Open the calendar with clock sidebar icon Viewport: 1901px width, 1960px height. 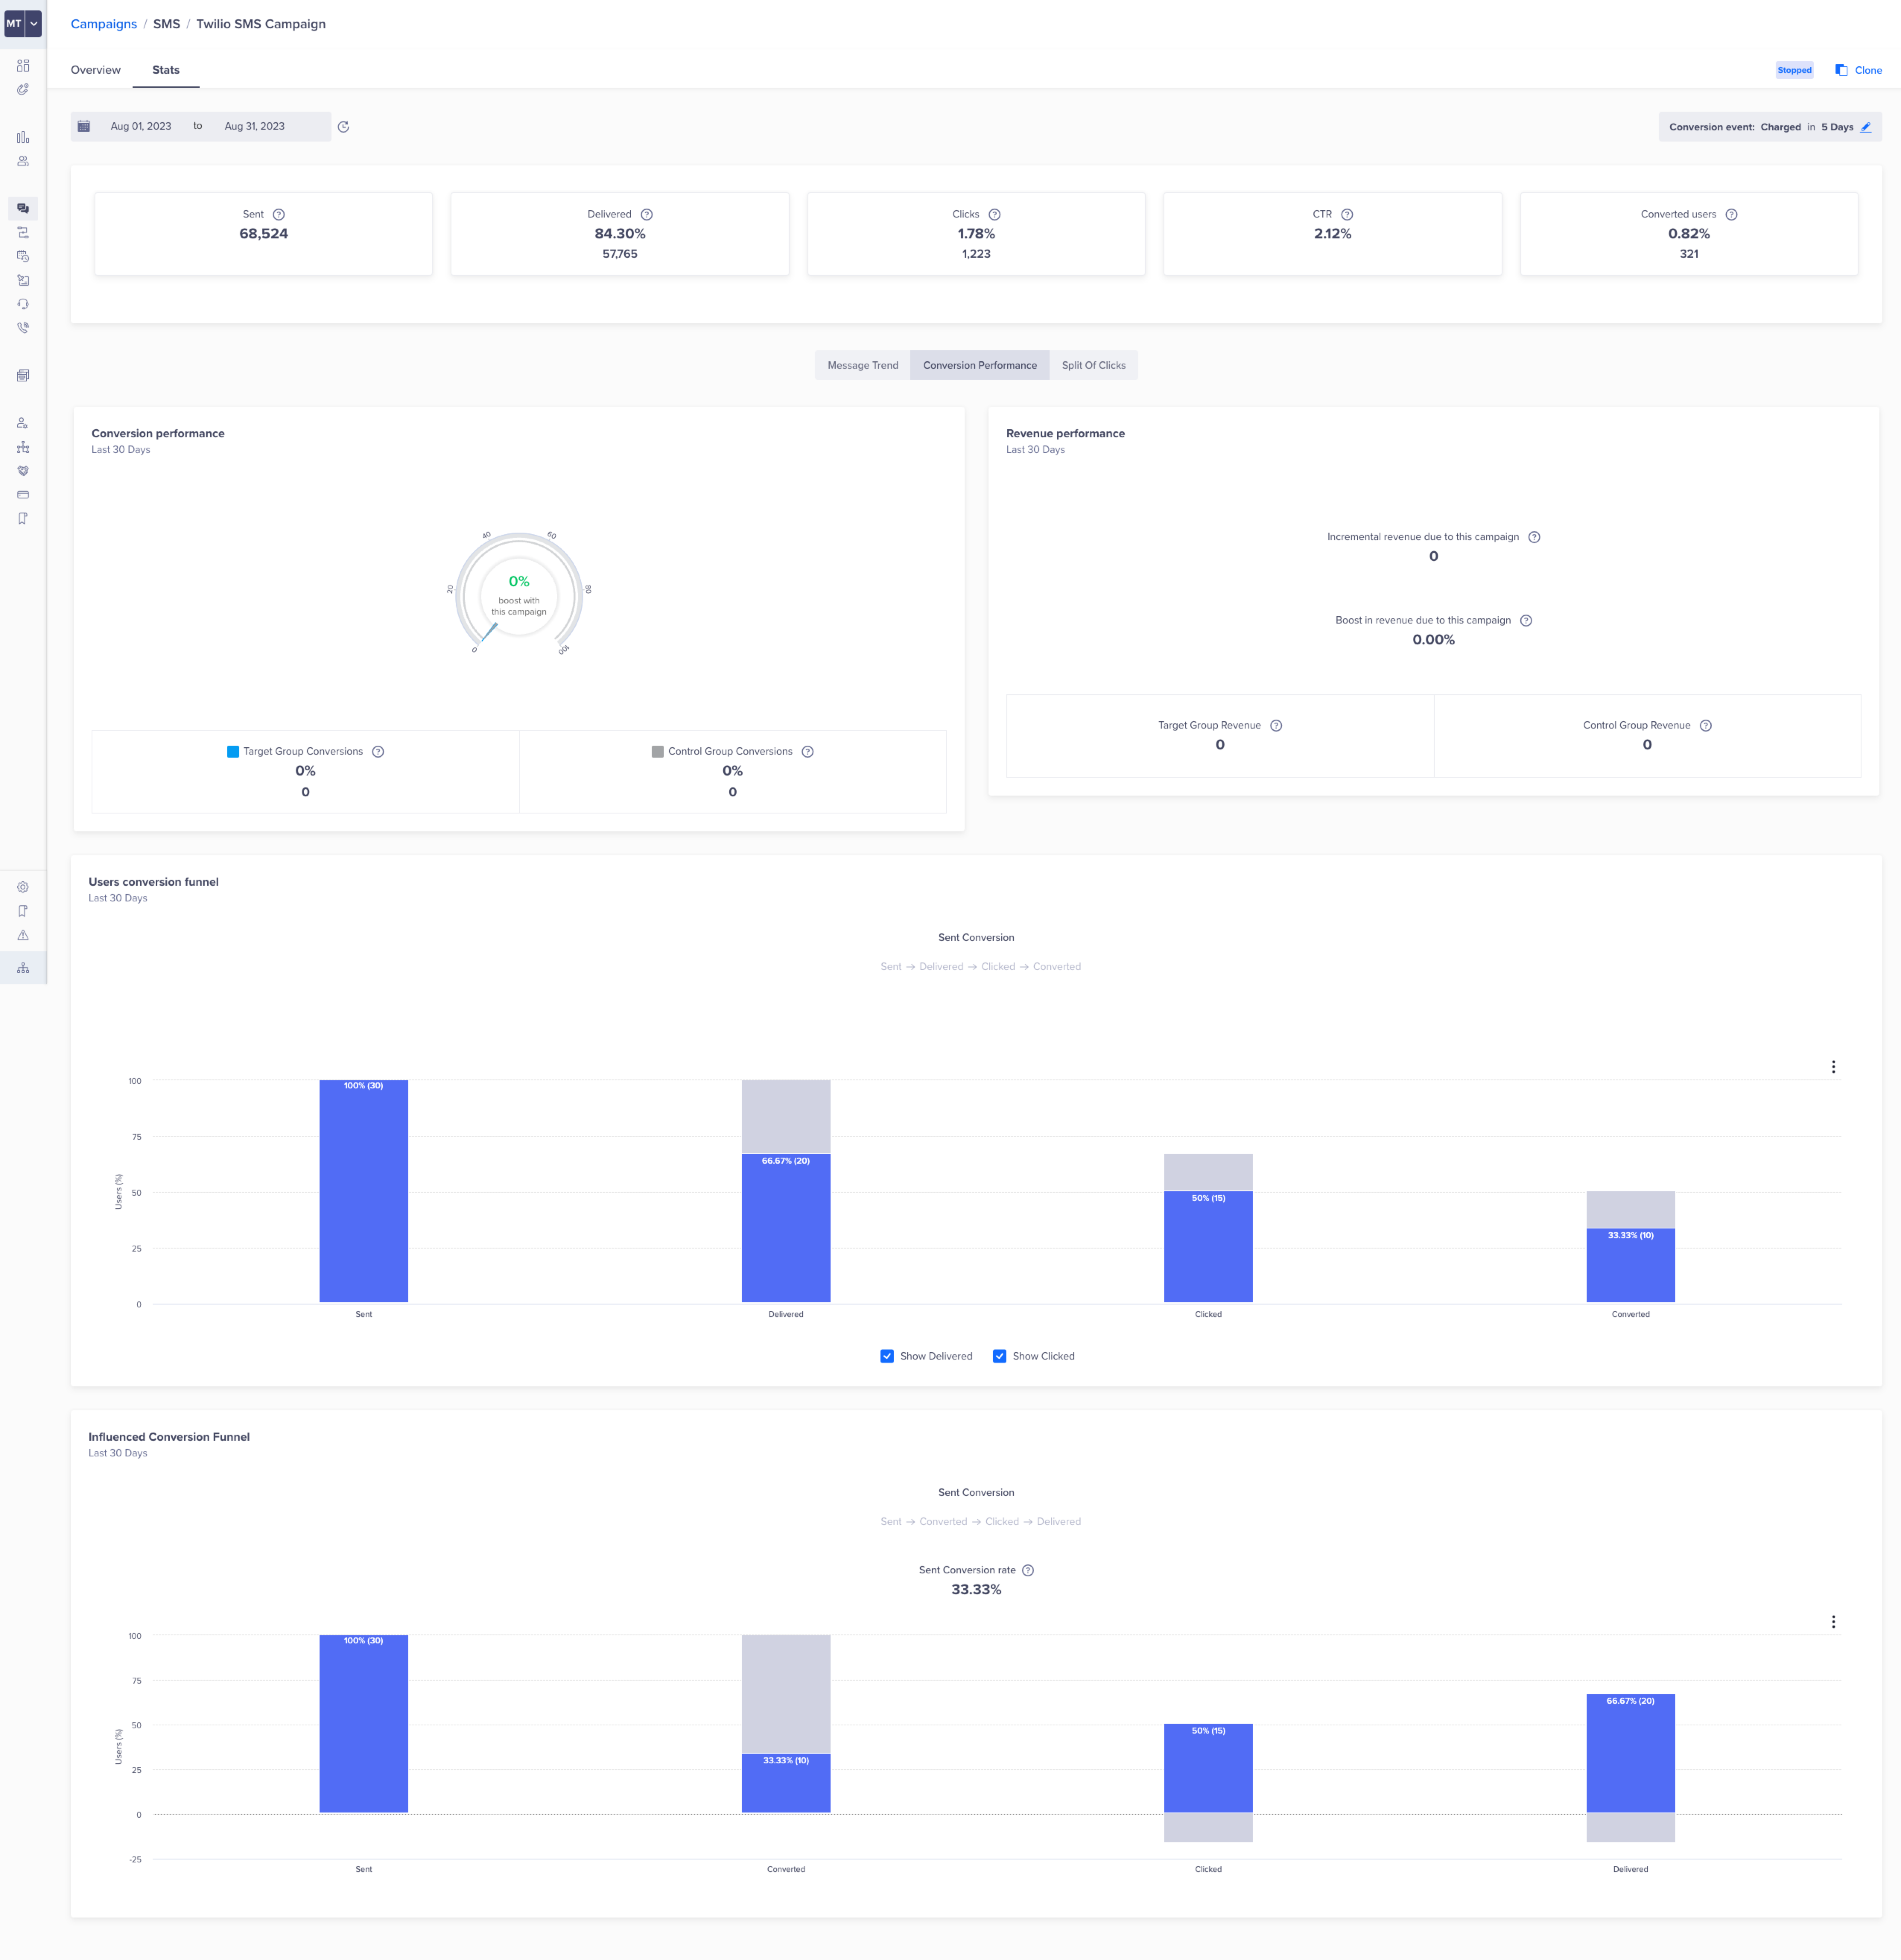pyautogui.click(x=23, y=257)
